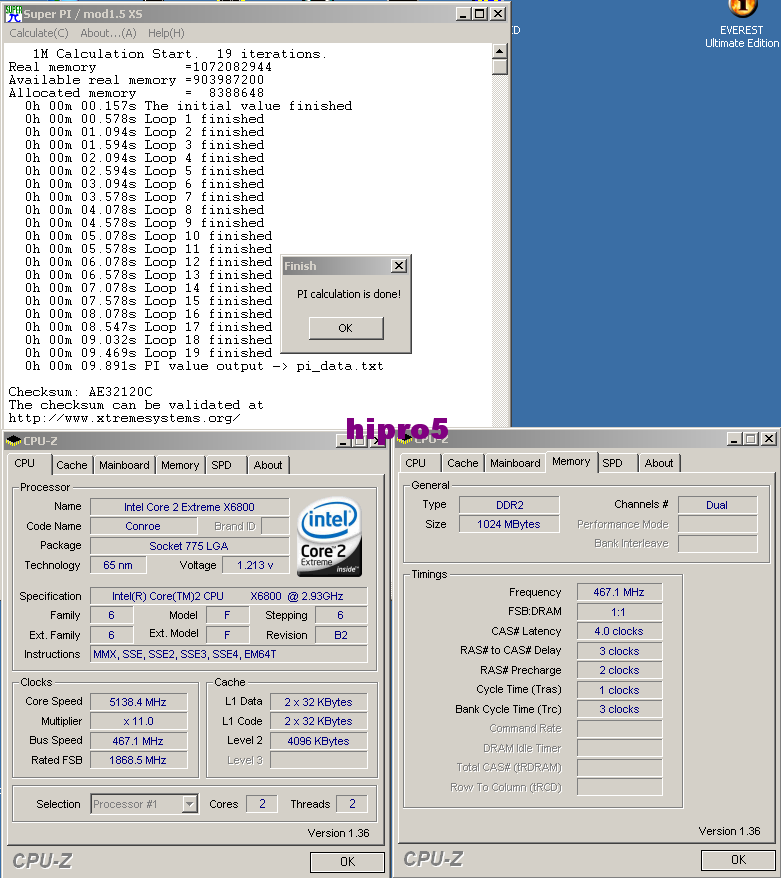
Task: Click the Core Speed value 5138.4 MHz
Action: 138,702
